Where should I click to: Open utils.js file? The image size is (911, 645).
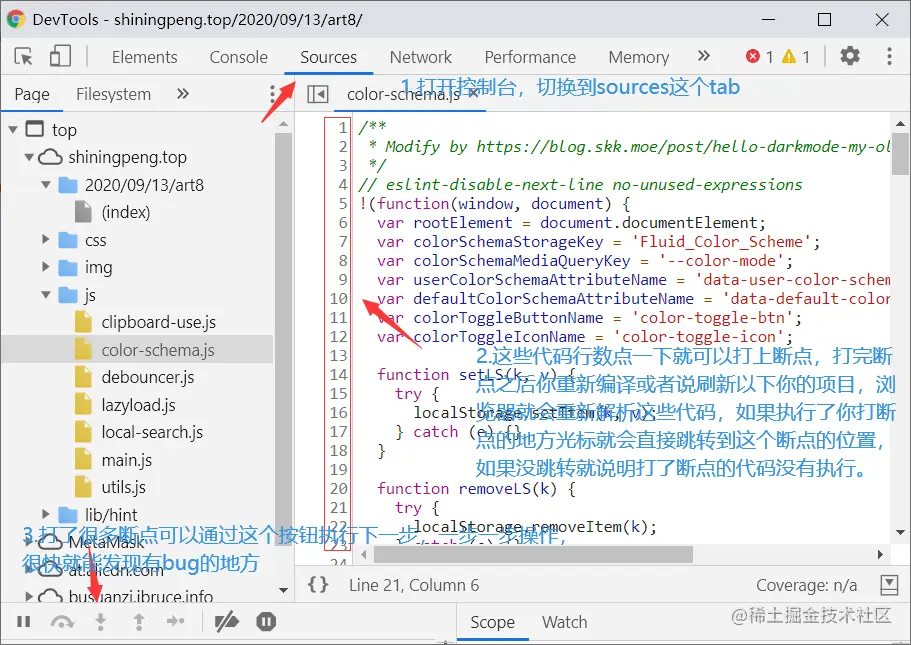point(123,487)
